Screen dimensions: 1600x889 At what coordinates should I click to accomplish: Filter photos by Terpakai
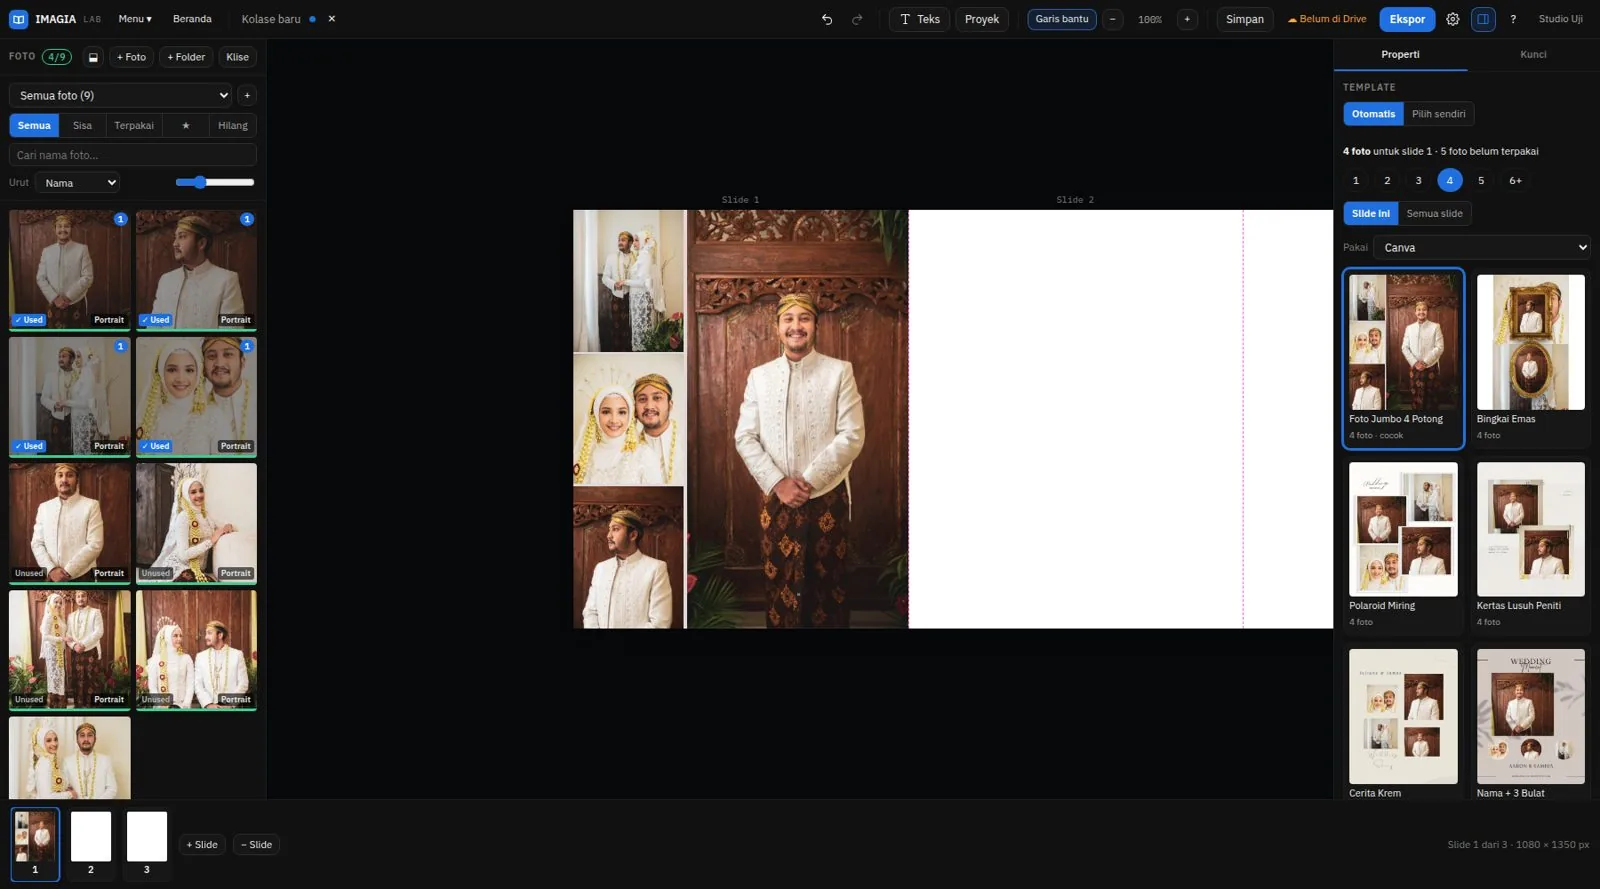point(134,126)
